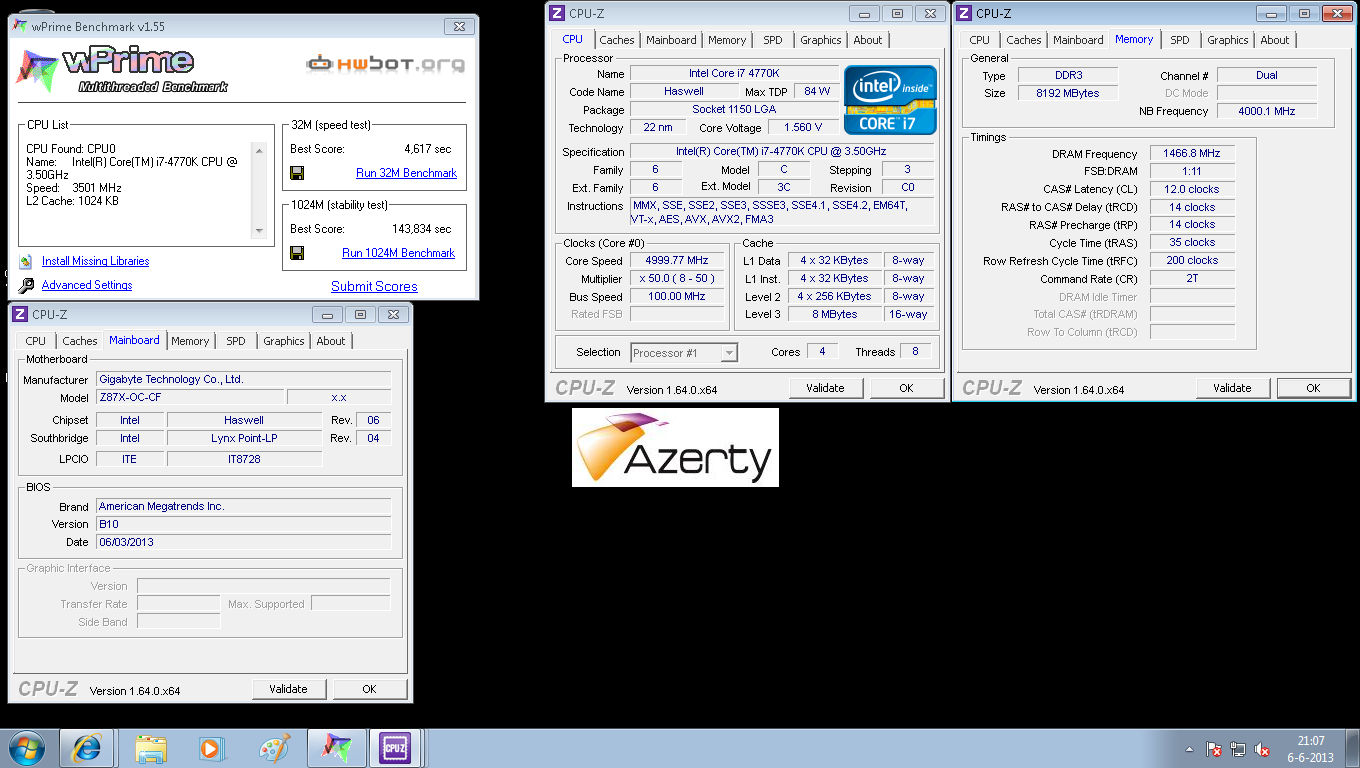Screen dimensions: 1360x768
Task: Click NB Frequency value 4000.1 MHz
Action: 1267,111
